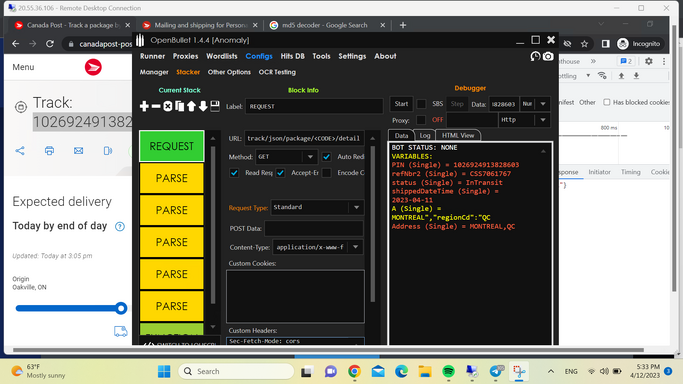The height and width of the screenshot is (384, 683).
Task: Click Canada Post email envelope icon
Action: [x=78, y=151]
